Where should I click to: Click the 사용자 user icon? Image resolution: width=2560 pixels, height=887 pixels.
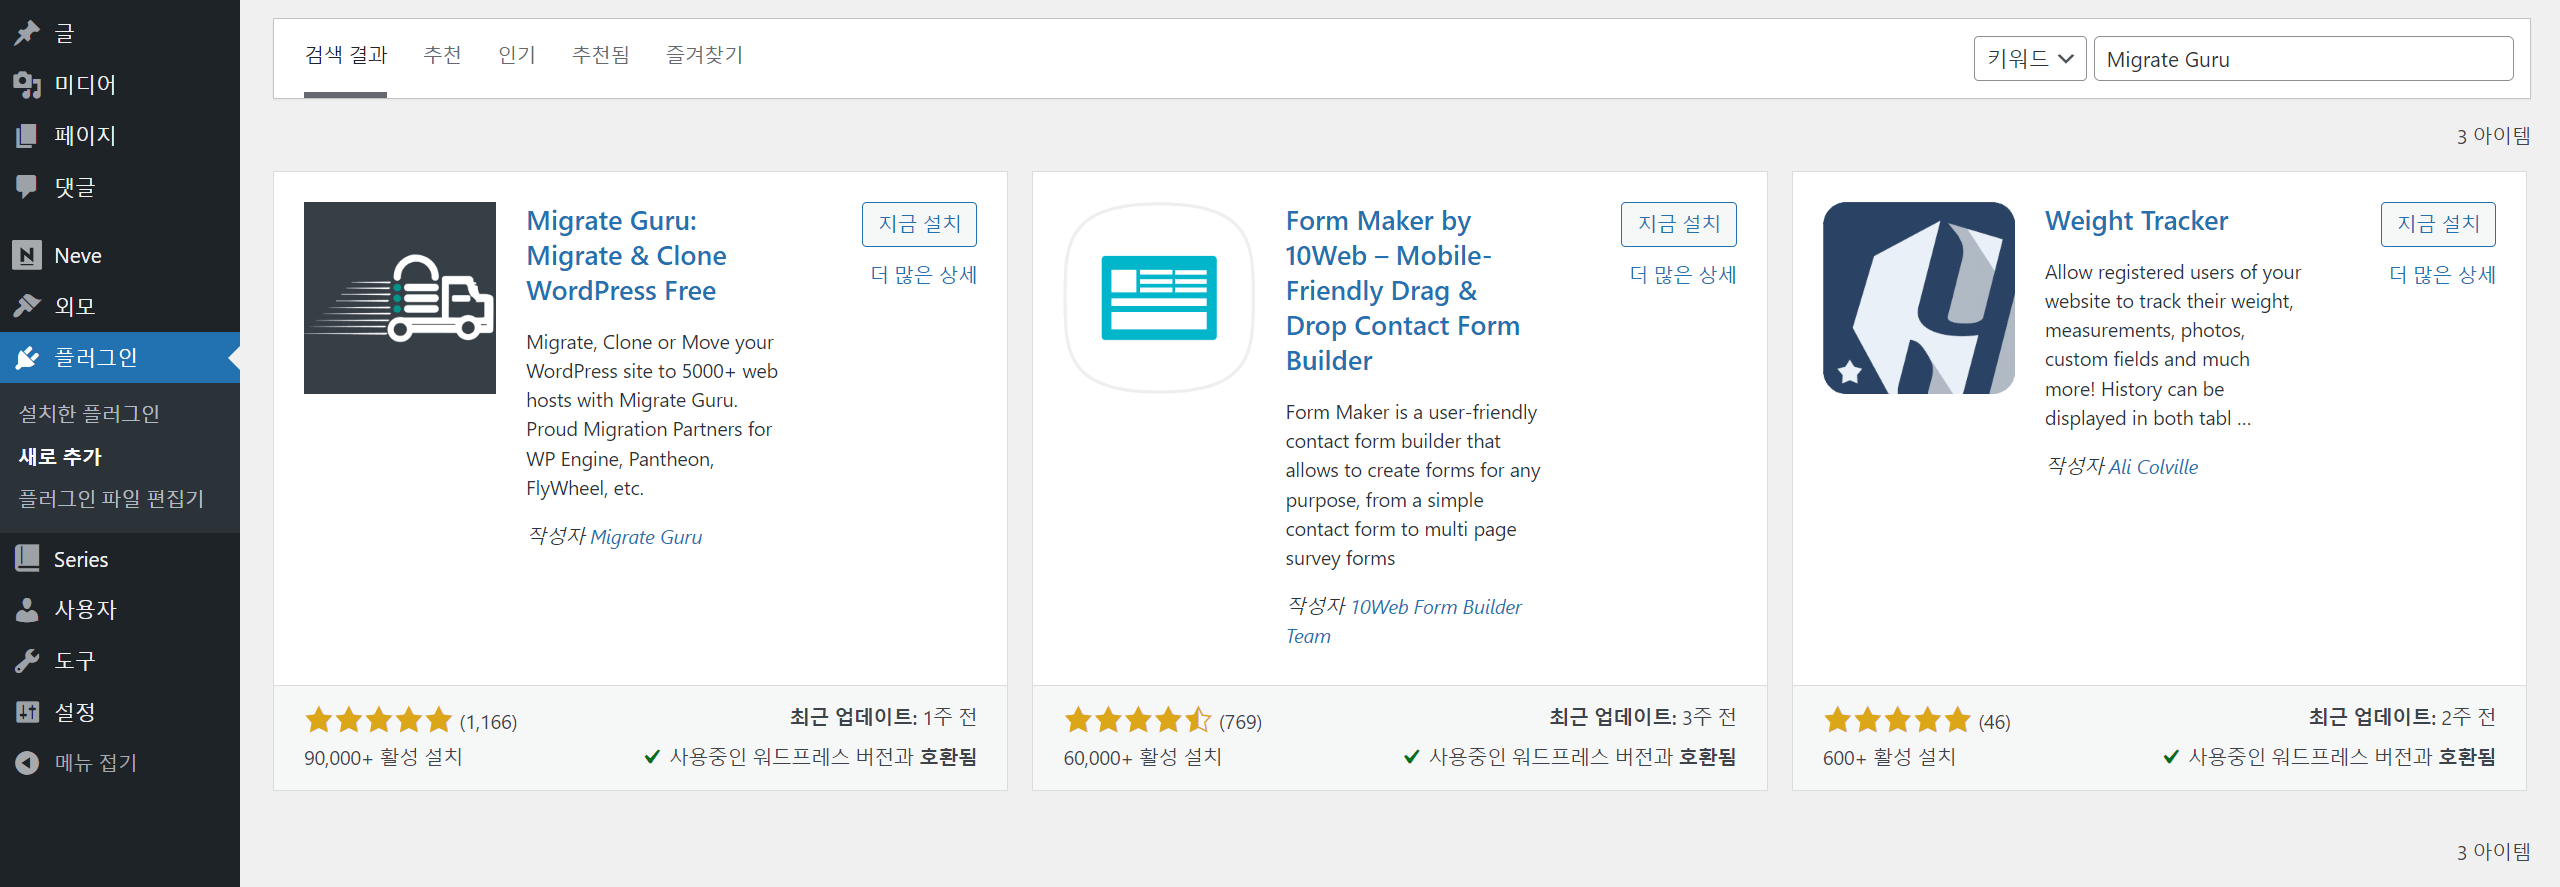pyautogui.click(x=27, y=609)
